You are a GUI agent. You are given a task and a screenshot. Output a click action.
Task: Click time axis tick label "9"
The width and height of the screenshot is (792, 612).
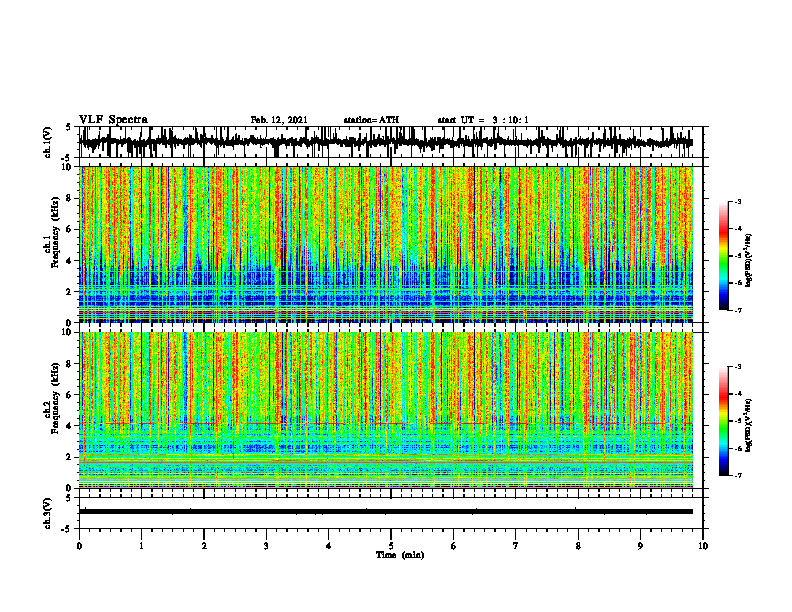coord(640,546)
